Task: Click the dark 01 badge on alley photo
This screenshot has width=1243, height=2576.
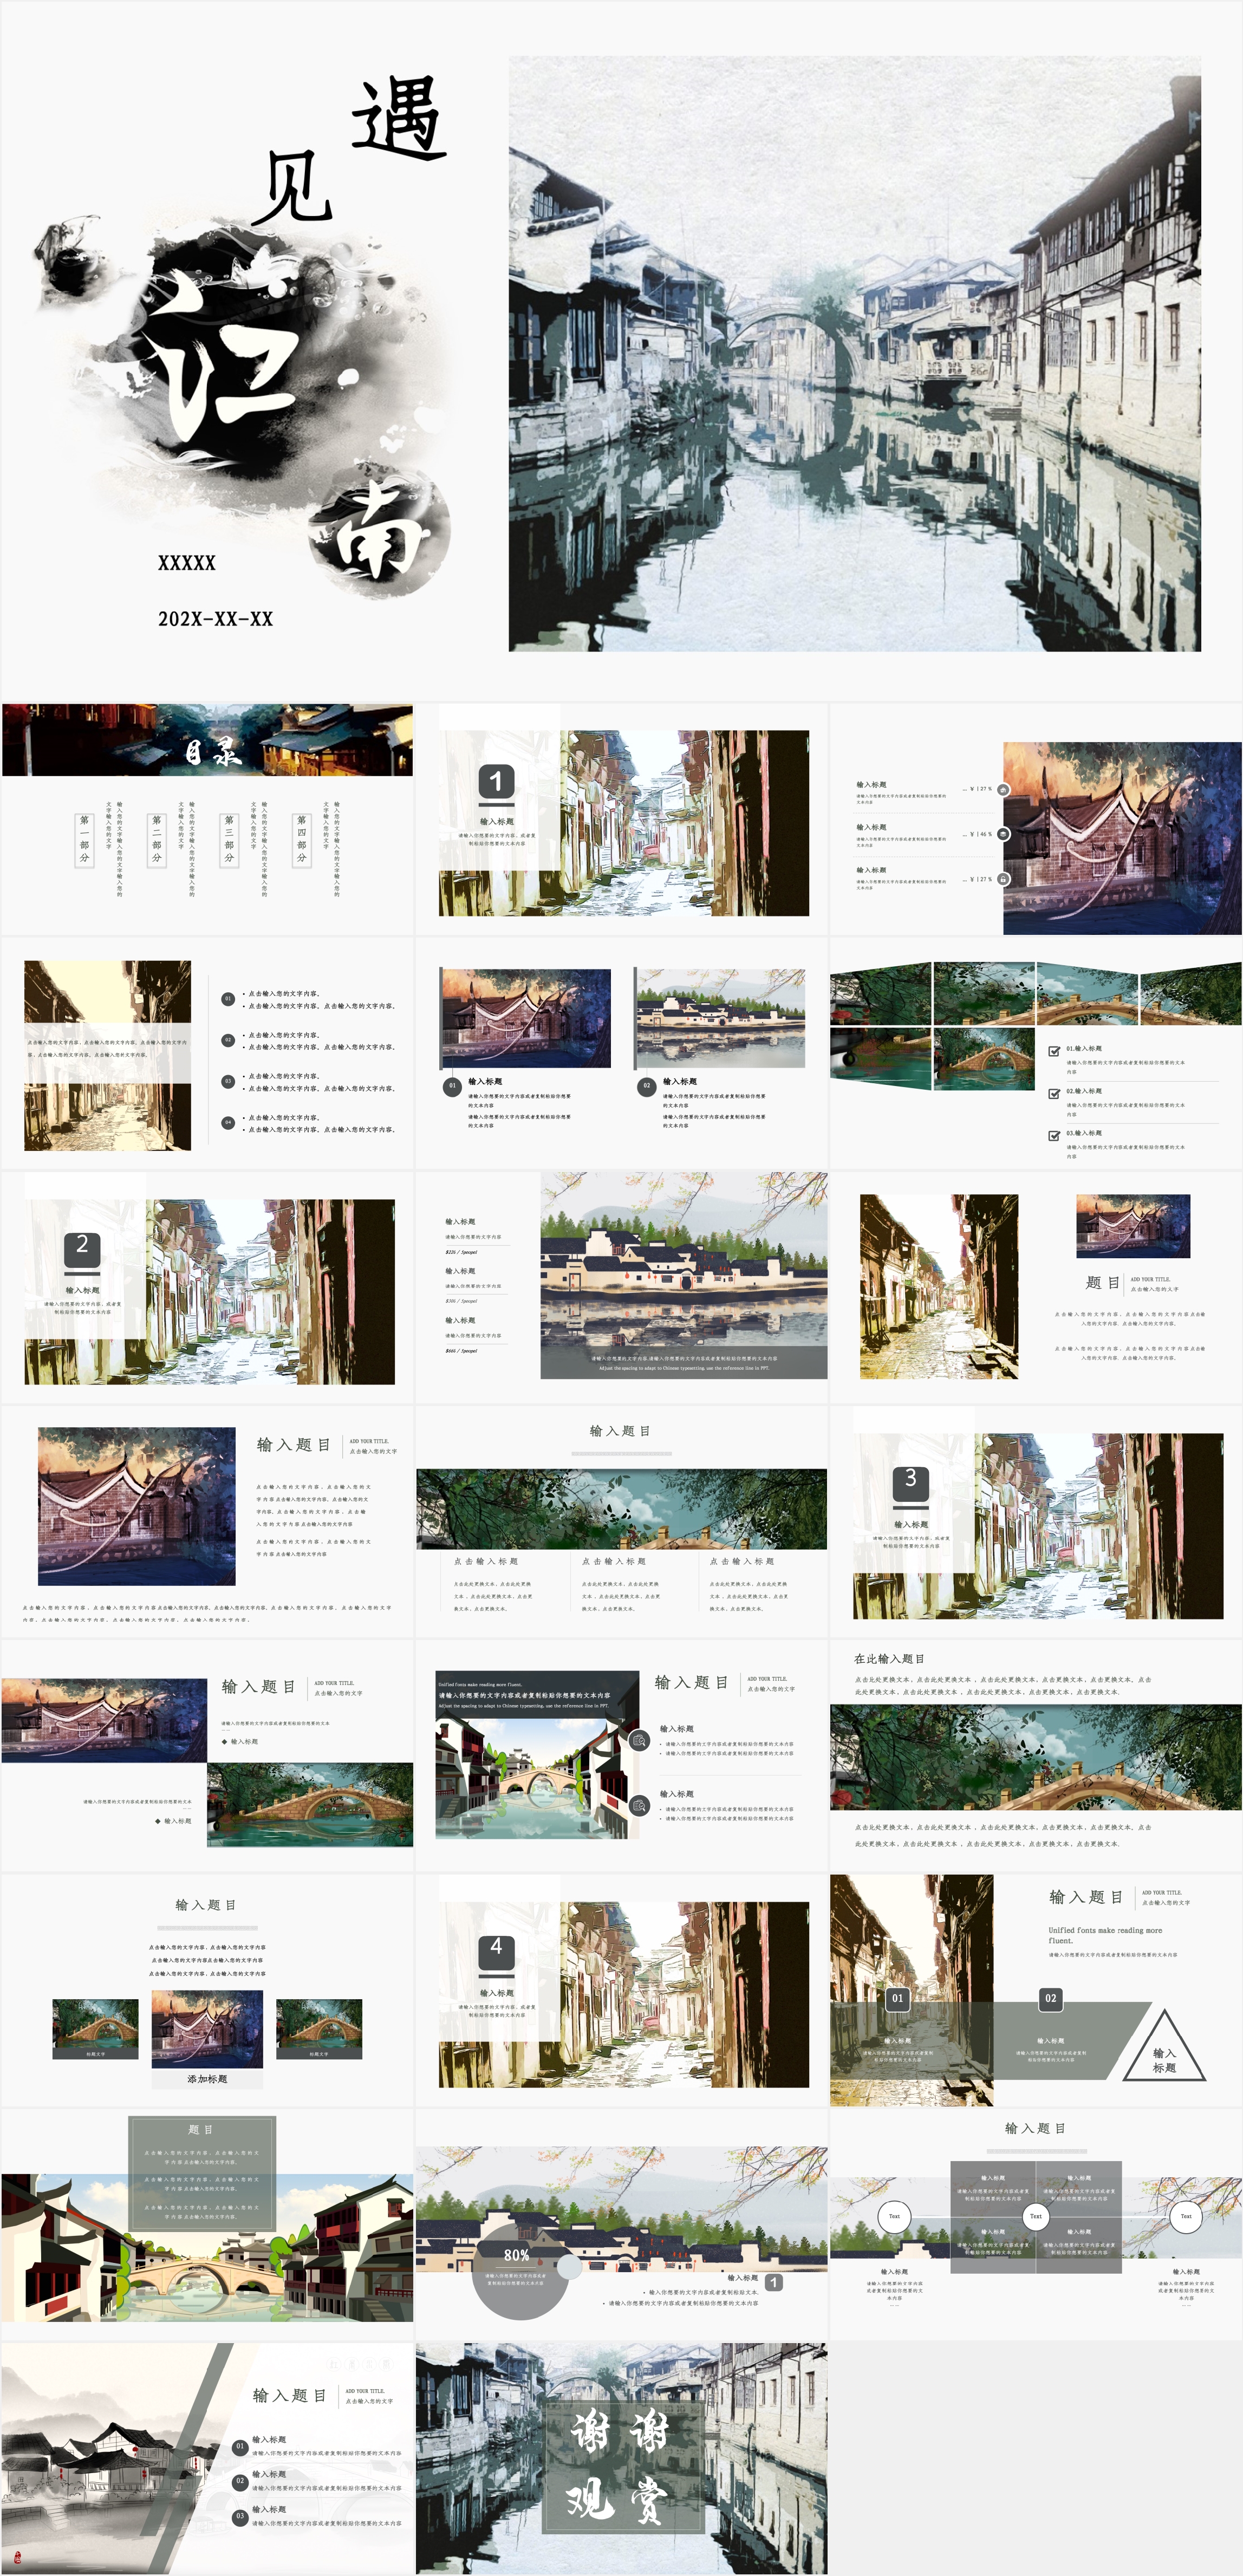Action: [x=897, y=1998]
